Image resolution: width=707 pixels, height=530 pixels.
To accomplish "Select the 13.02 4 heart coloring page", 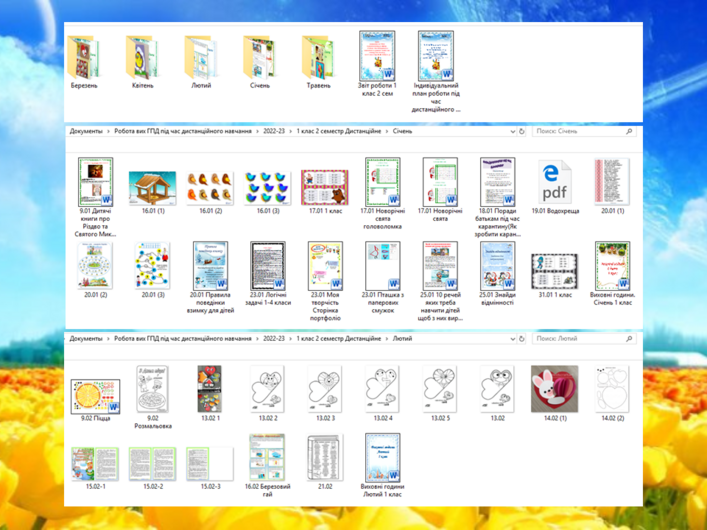I will click(x=382, y=389).
